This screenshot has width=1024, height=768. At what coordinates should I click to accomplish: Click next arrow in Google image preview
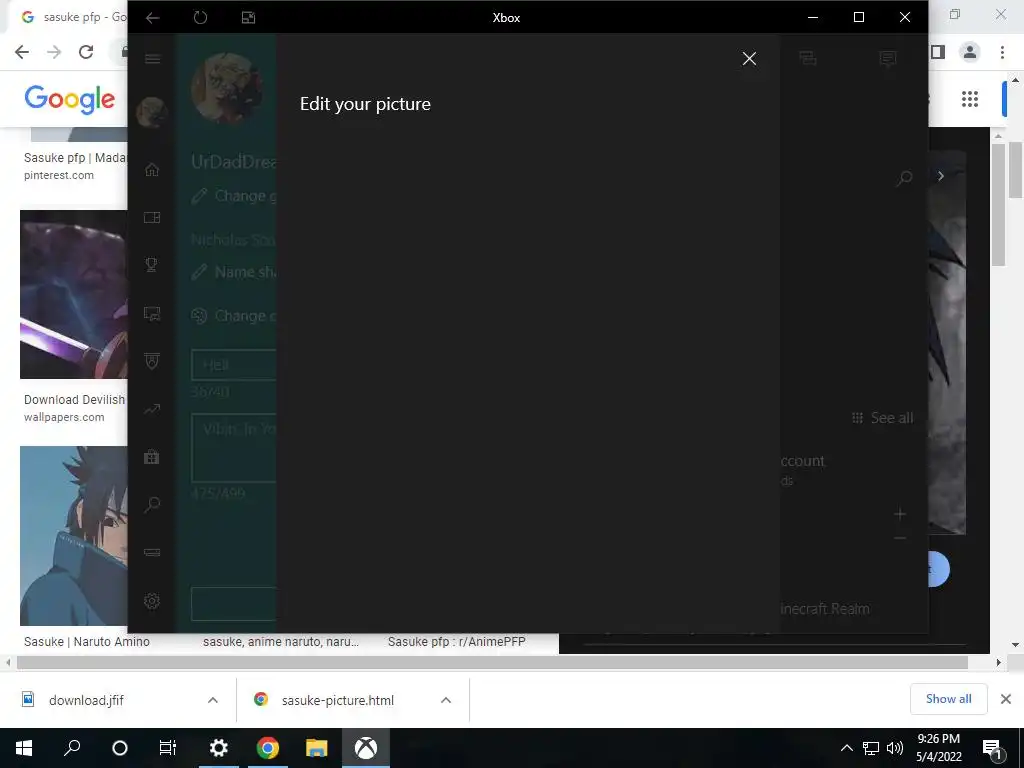pyautogui.click(x=941, y=176)
